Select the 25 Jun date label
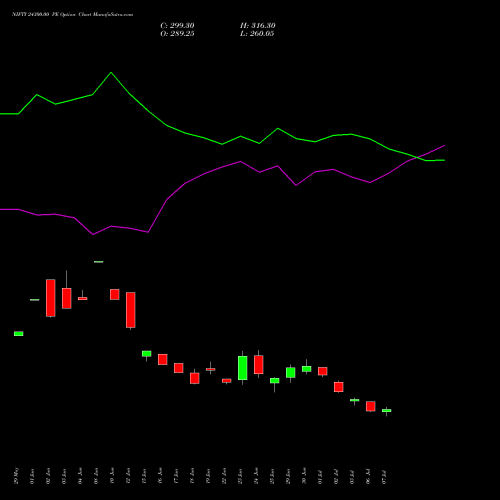This screenshot has height=500, width=500. coord(273,476)
